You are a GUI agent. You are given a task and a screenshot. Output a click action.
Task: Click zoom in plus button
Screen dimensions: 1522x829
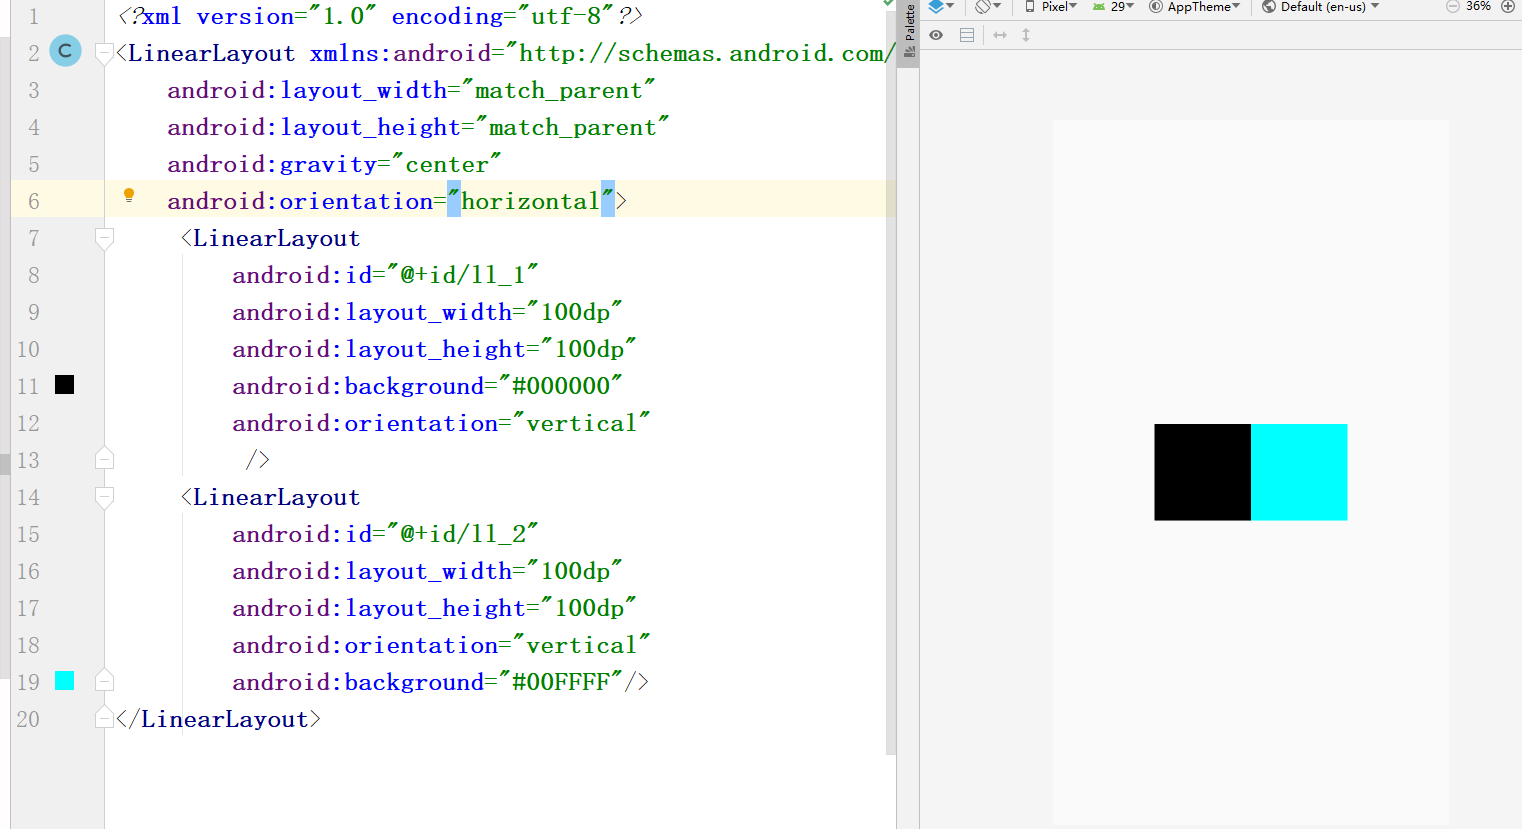point(1508,6)
